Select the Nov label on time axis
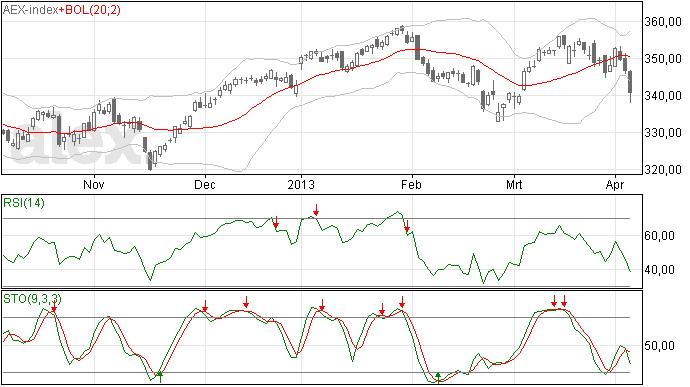Image resolution: width=690 pixels, height=387 pixels. pyautogui.click(x=94, y=184)
